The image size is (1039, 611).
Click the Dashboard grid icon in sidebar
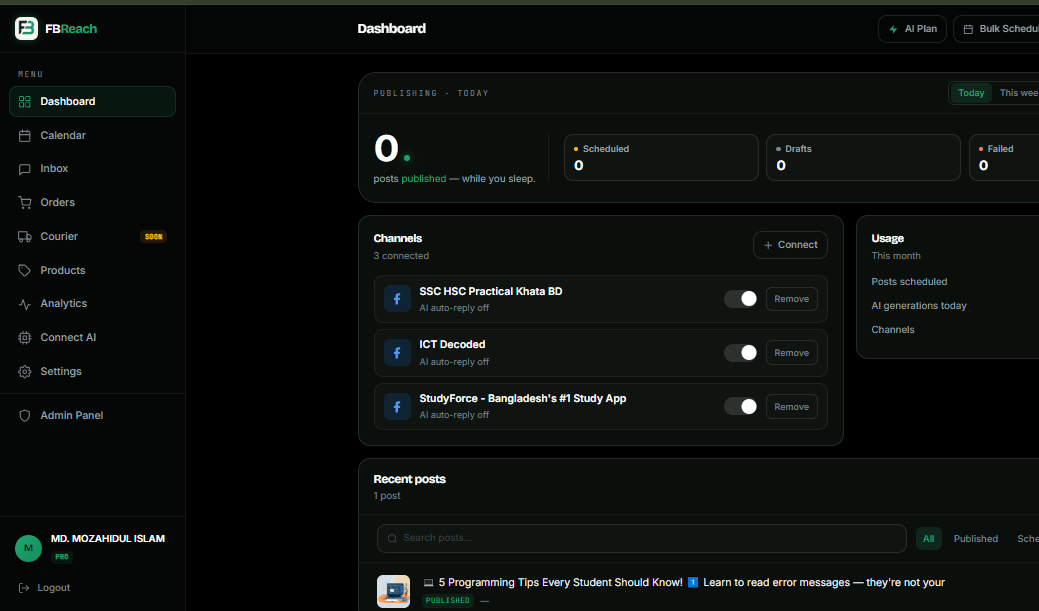25,101
